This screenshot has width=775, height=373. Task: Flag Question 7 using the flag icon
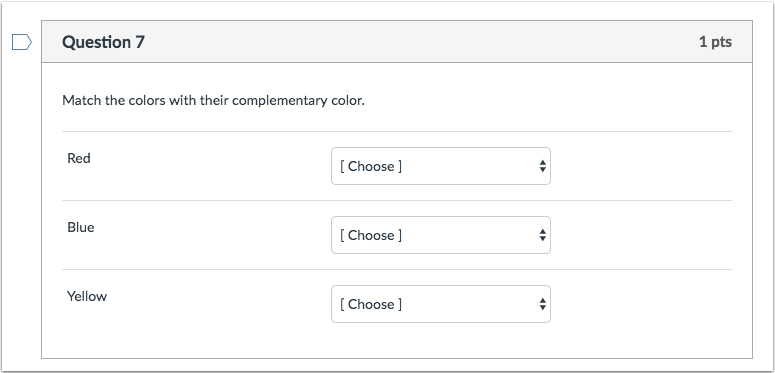[22, 42]
